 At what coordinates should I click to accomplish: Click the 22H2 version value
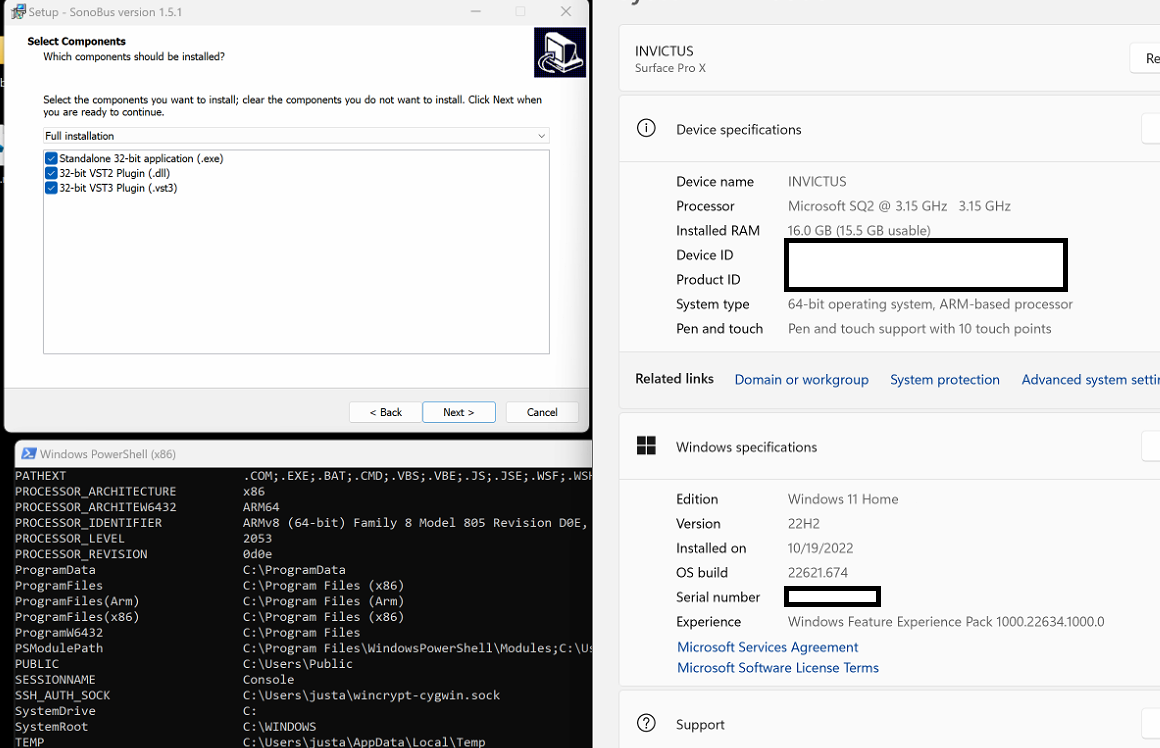pos(803,523)
